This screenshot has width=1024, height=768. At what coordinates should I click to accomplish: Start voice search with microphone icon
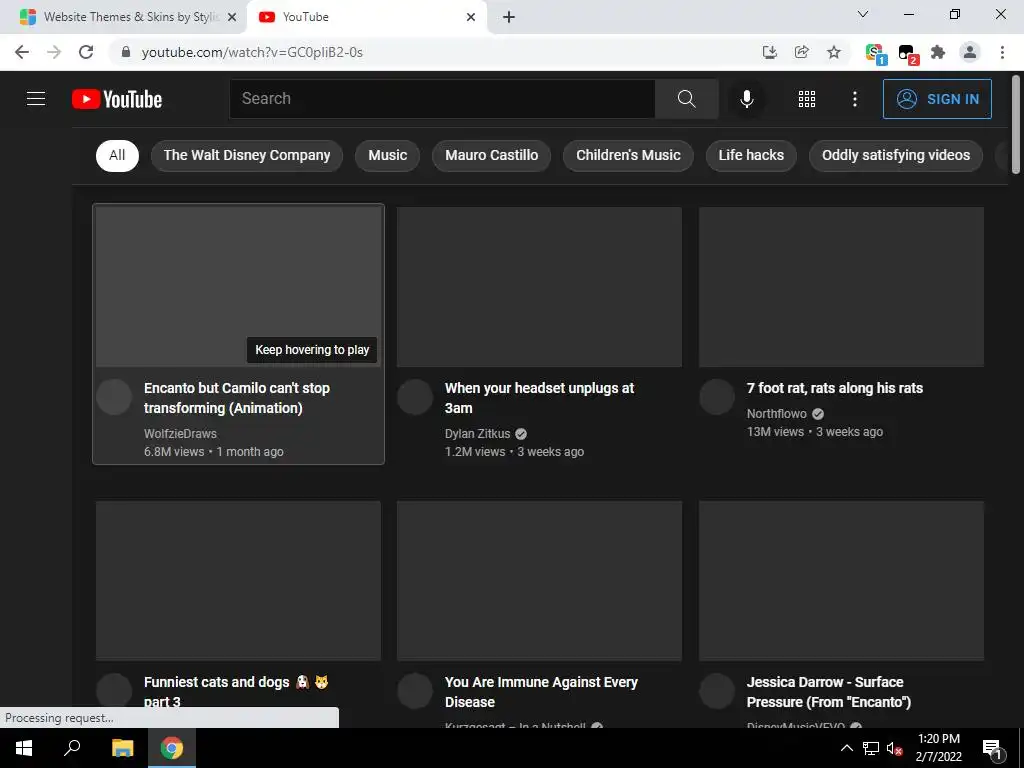click(x=746, y=99)
